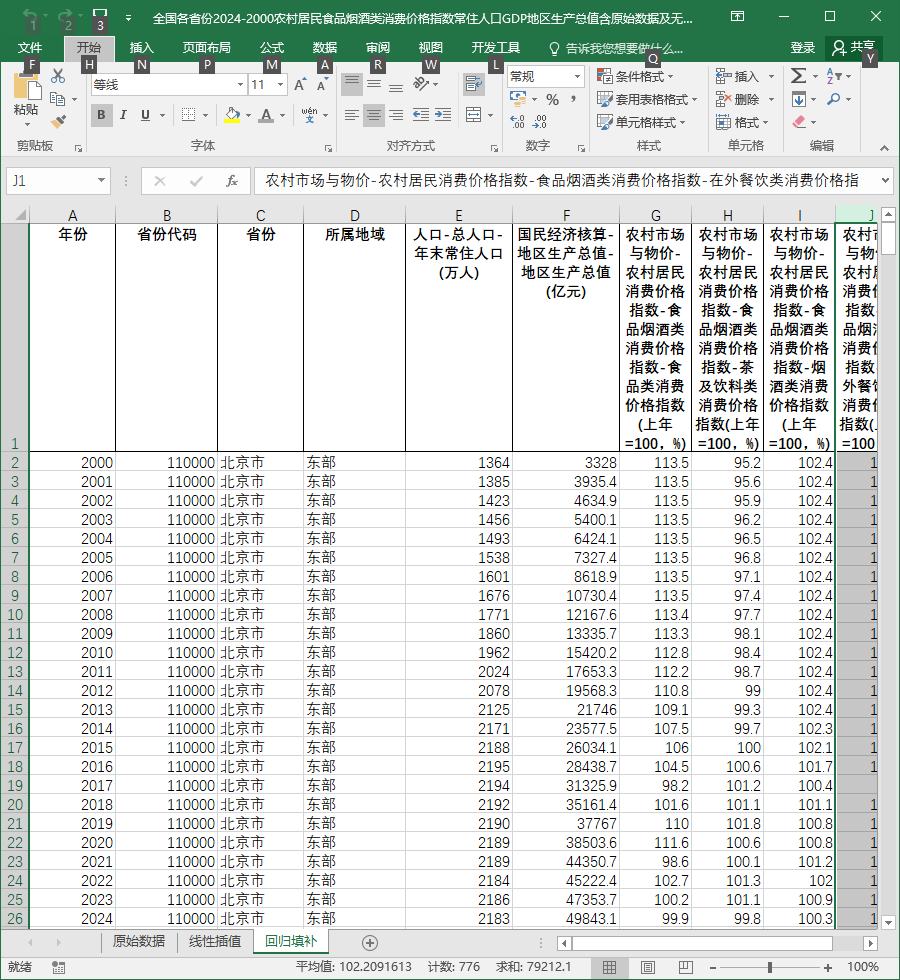Click the Wrap Text icon
Image resolution: width=900 pixels, height=980 pixels.
474,84
